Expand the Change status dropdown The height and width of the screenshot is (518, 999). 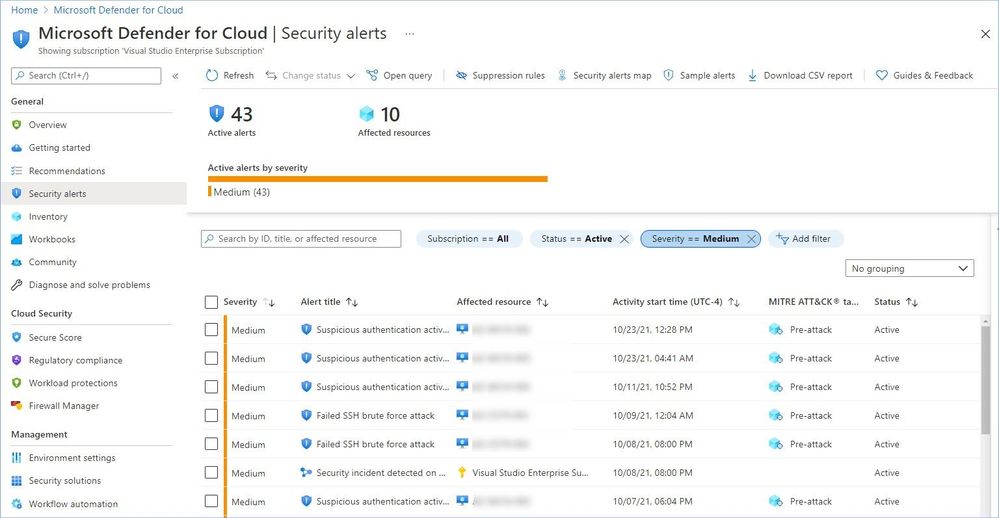click(351, 76)
